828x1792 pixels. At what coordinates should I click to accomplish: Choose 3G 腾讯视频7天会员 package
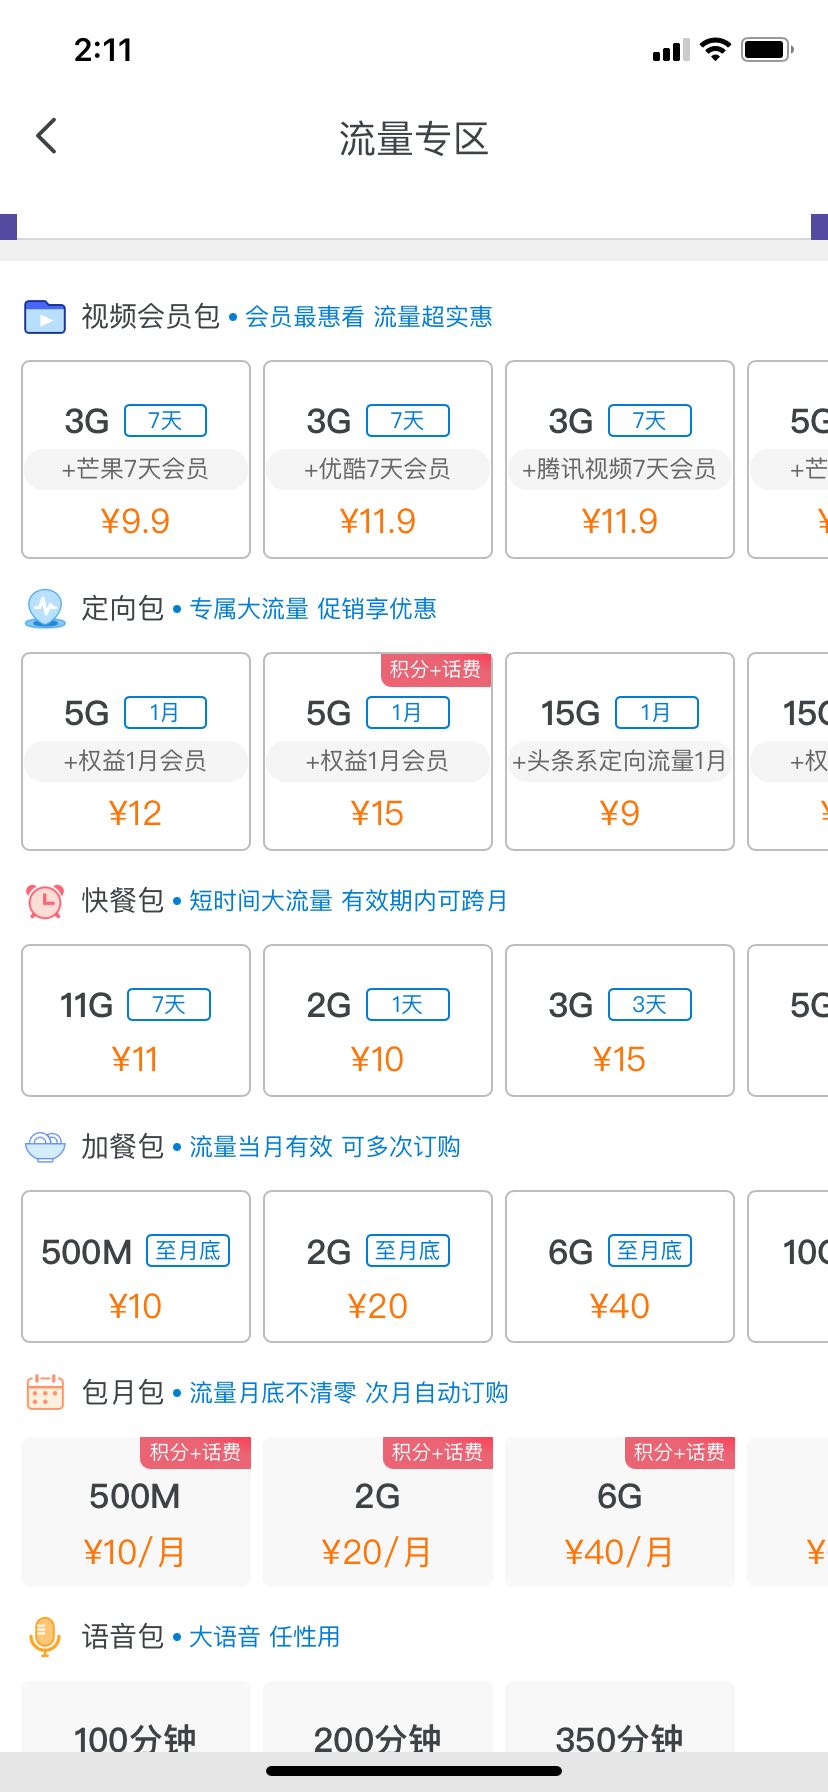coord(620,459)
